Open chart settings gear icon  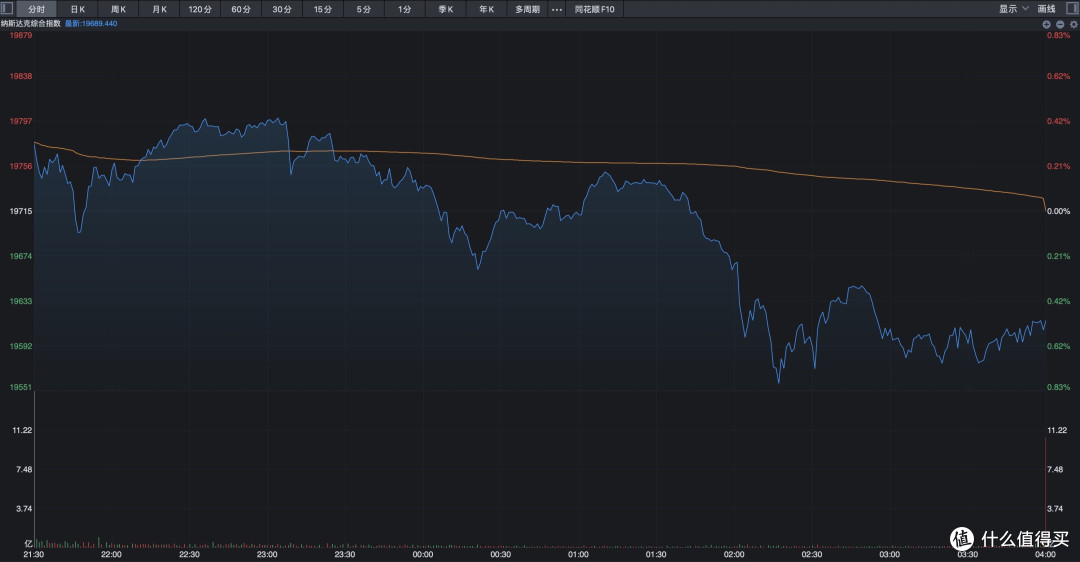1073,24
